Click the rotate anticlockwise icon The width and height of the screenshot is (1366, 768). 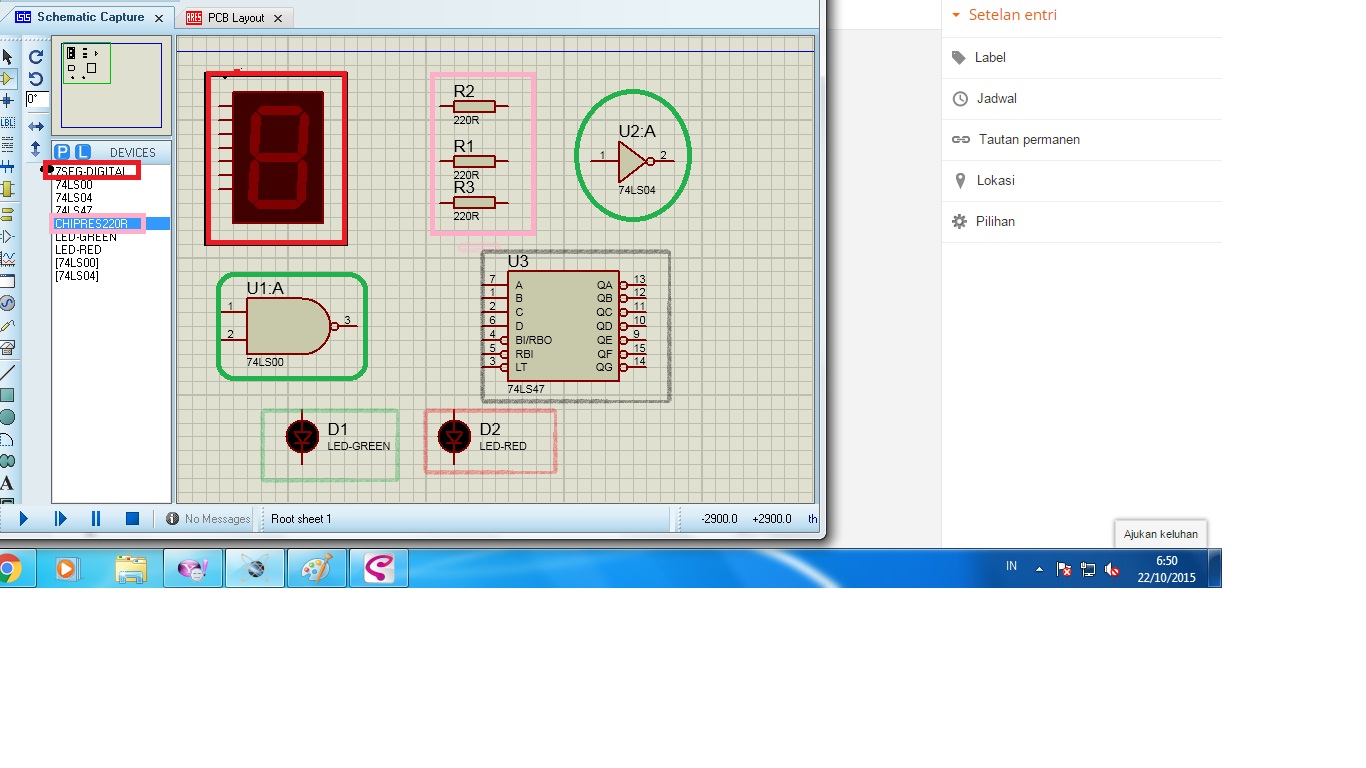pyautogui.click(x=36, y=79)
